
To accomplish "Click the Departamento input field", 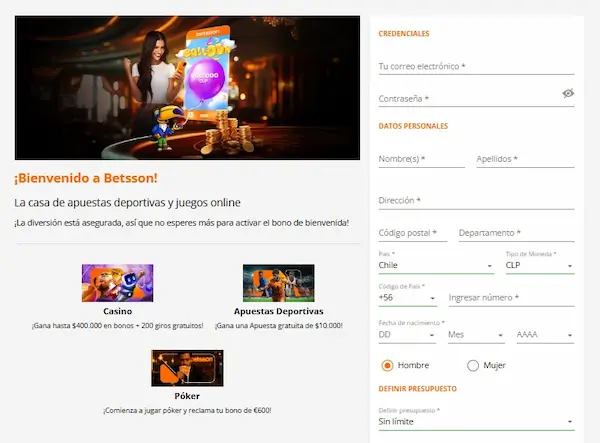I will (x=517, y=233).
